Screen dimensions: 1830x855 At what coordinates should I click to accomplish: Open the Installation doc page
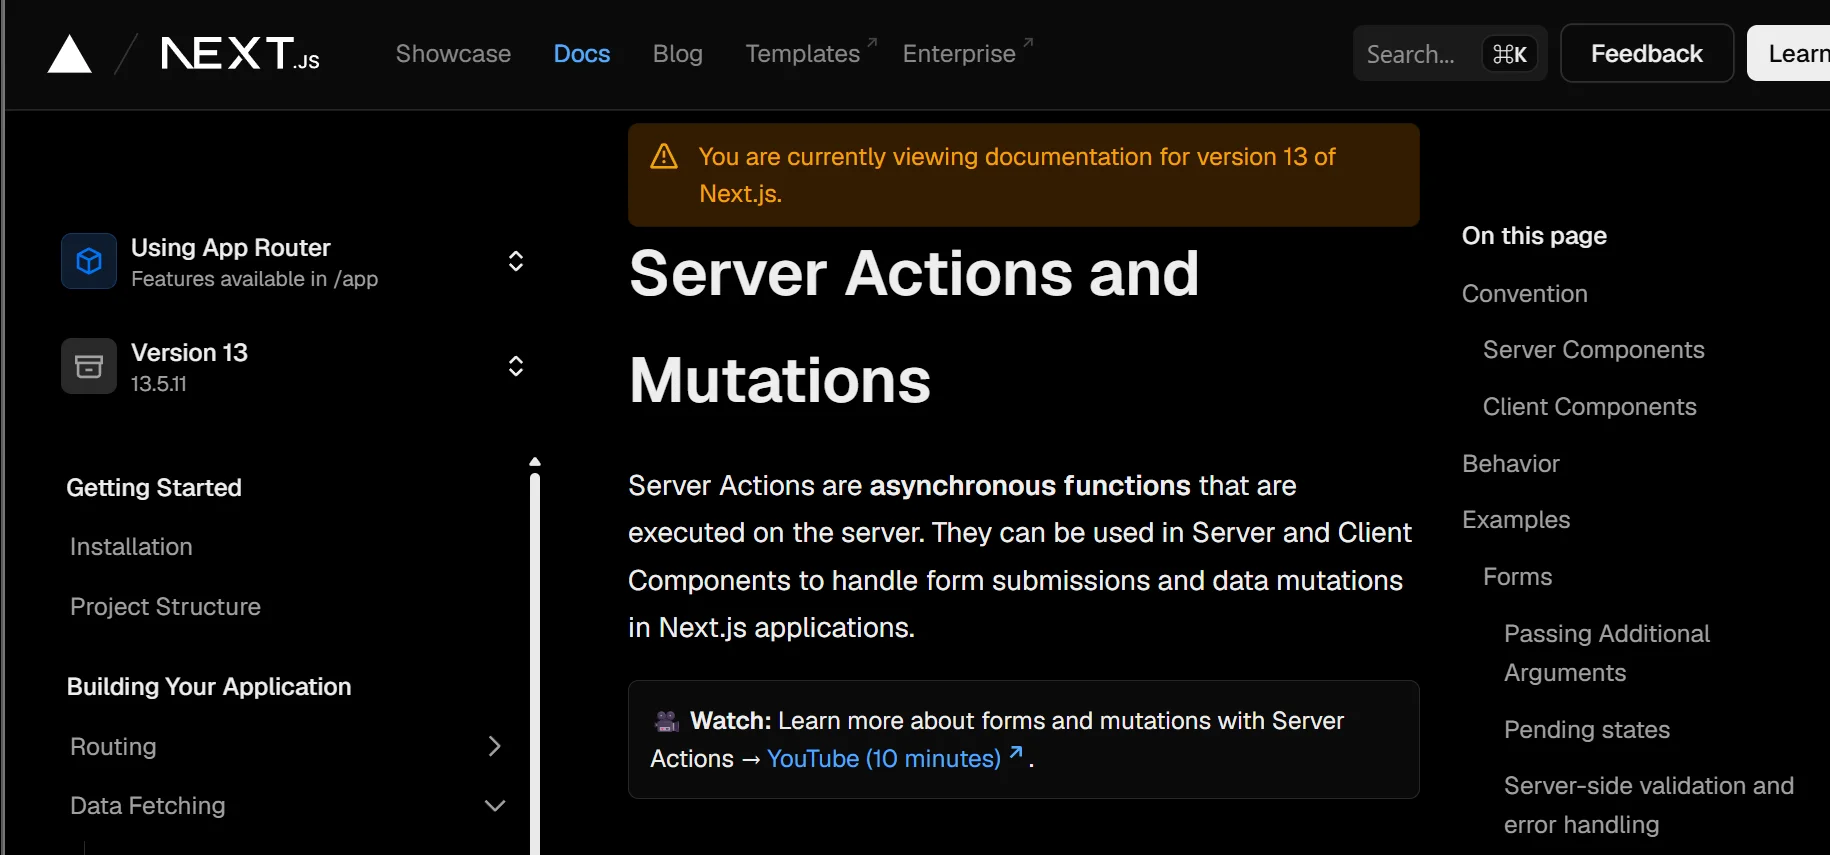pos(131,547)
